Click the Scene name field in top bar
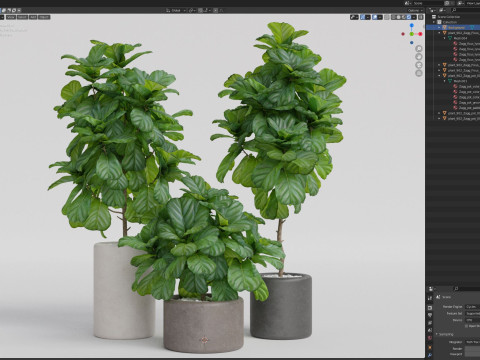The width and height of the screenshot is (480, 360). click(x=428, y=3)
